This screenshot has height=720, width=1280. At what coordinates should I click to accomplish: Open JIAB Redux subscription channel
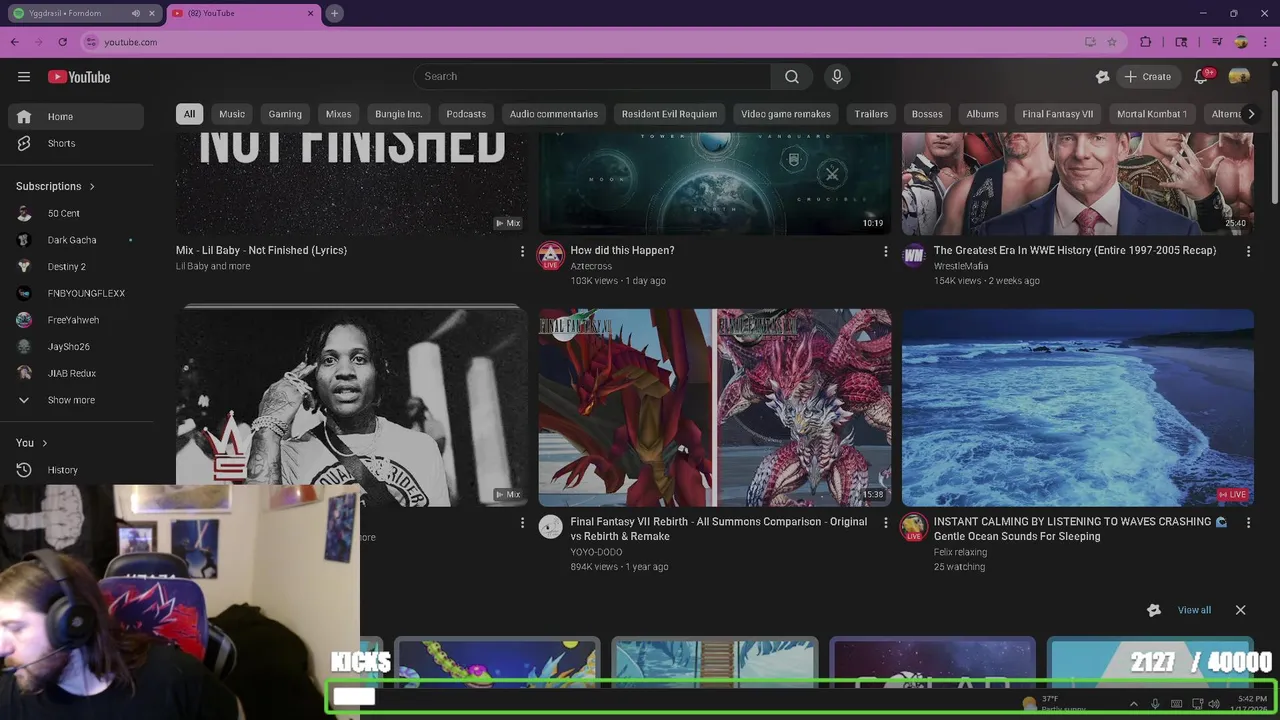76,373
